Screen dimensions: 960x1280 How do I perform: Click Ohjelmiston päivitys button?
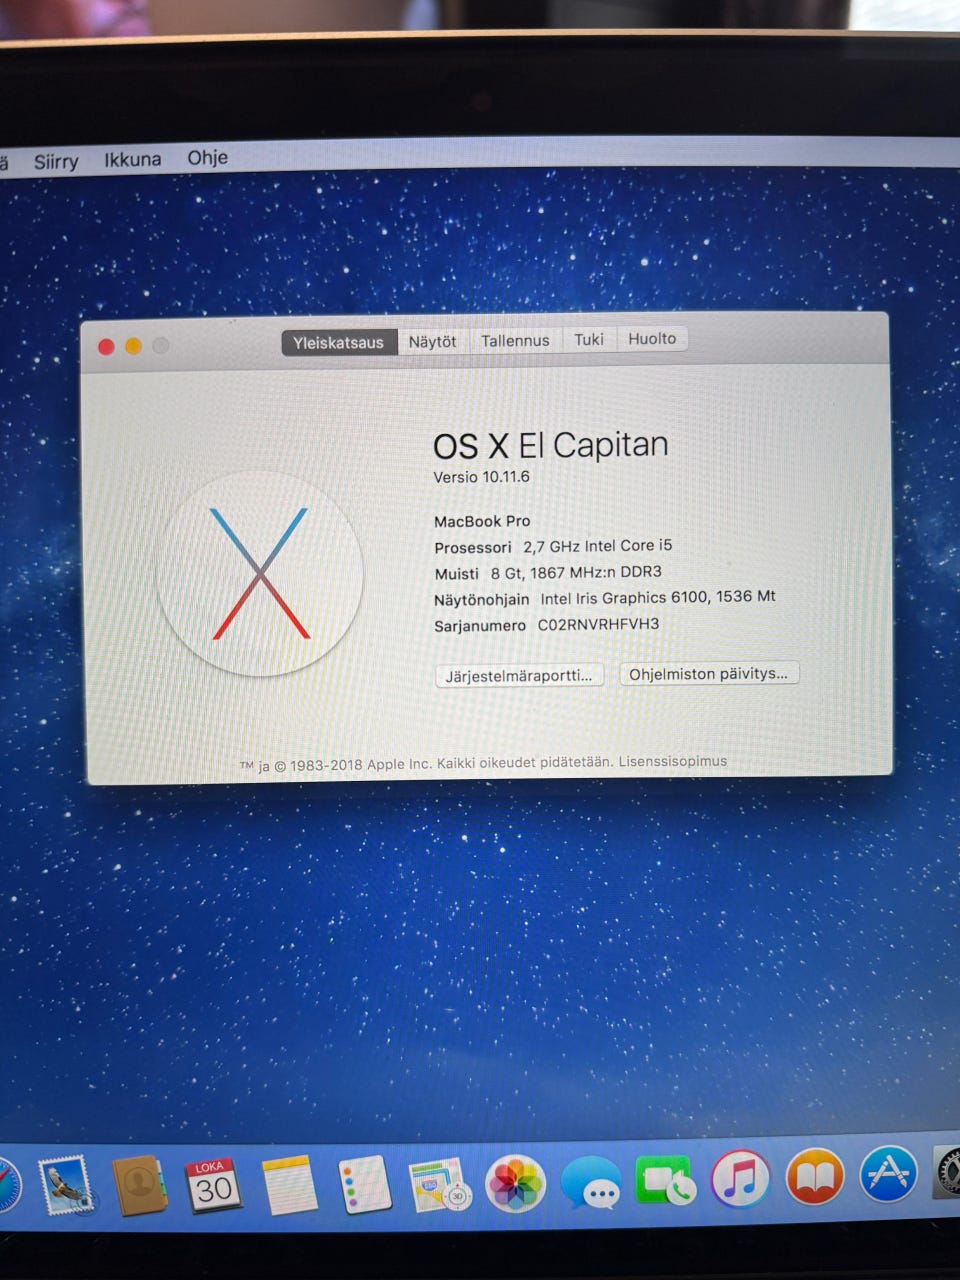coord(708,674)
